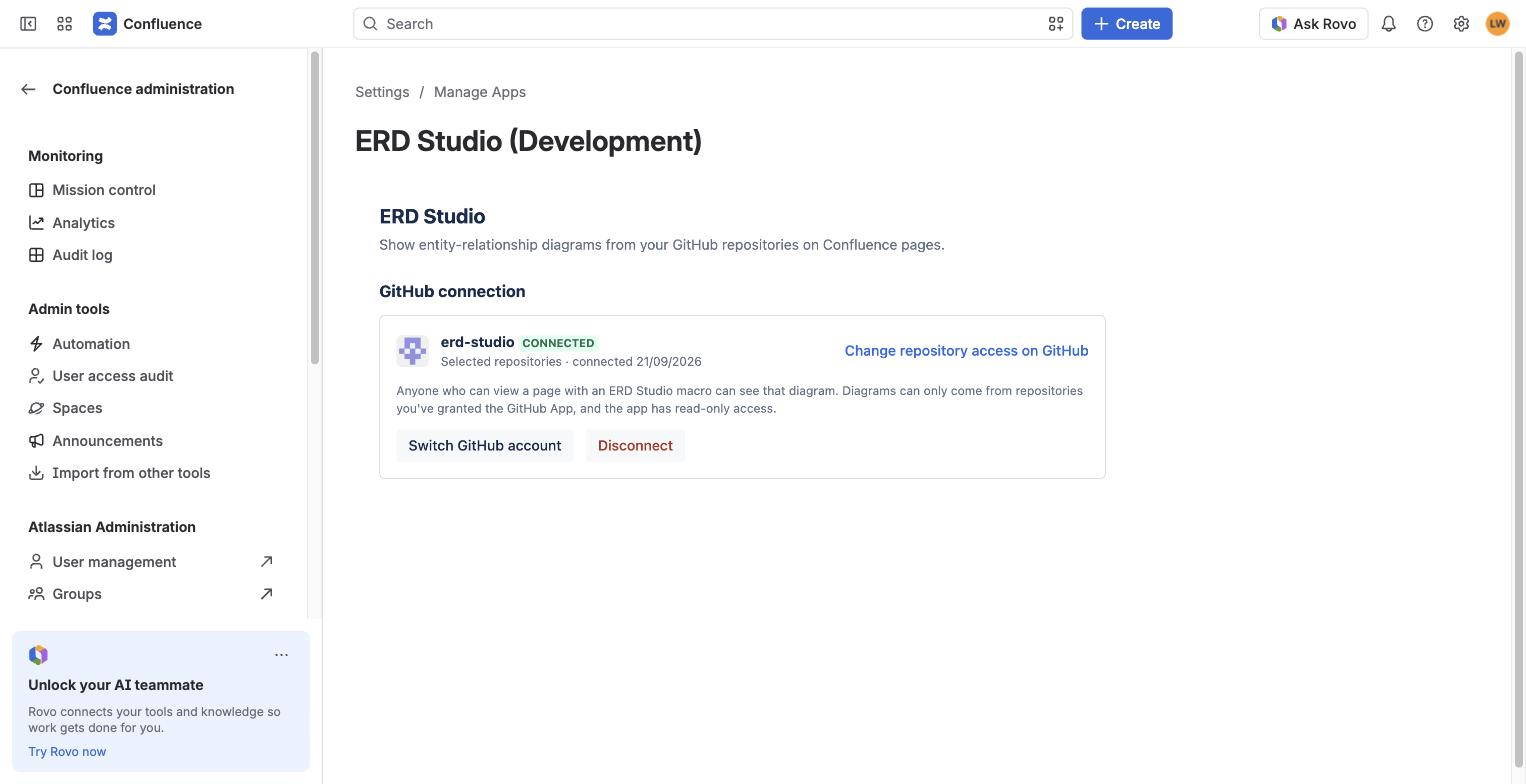Screen dimensions: 1526x784
Task: Open the Audit log
Action: [x=82, y=255]
